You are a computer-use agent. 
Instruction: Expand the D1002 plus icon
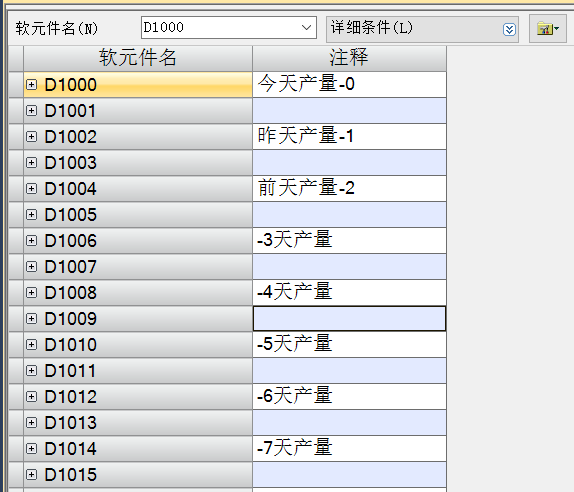31,137
